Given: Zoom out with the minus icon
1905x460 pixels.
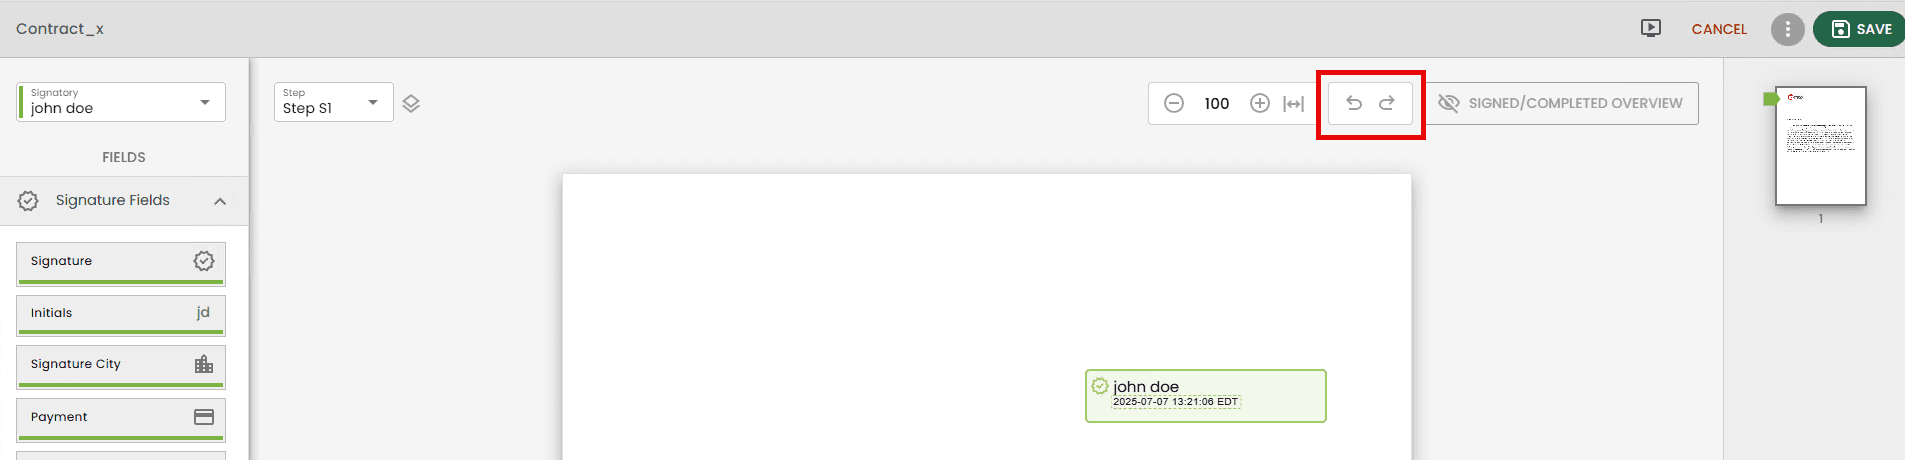Looking at the screenshot, I should tap(1174, 103).
